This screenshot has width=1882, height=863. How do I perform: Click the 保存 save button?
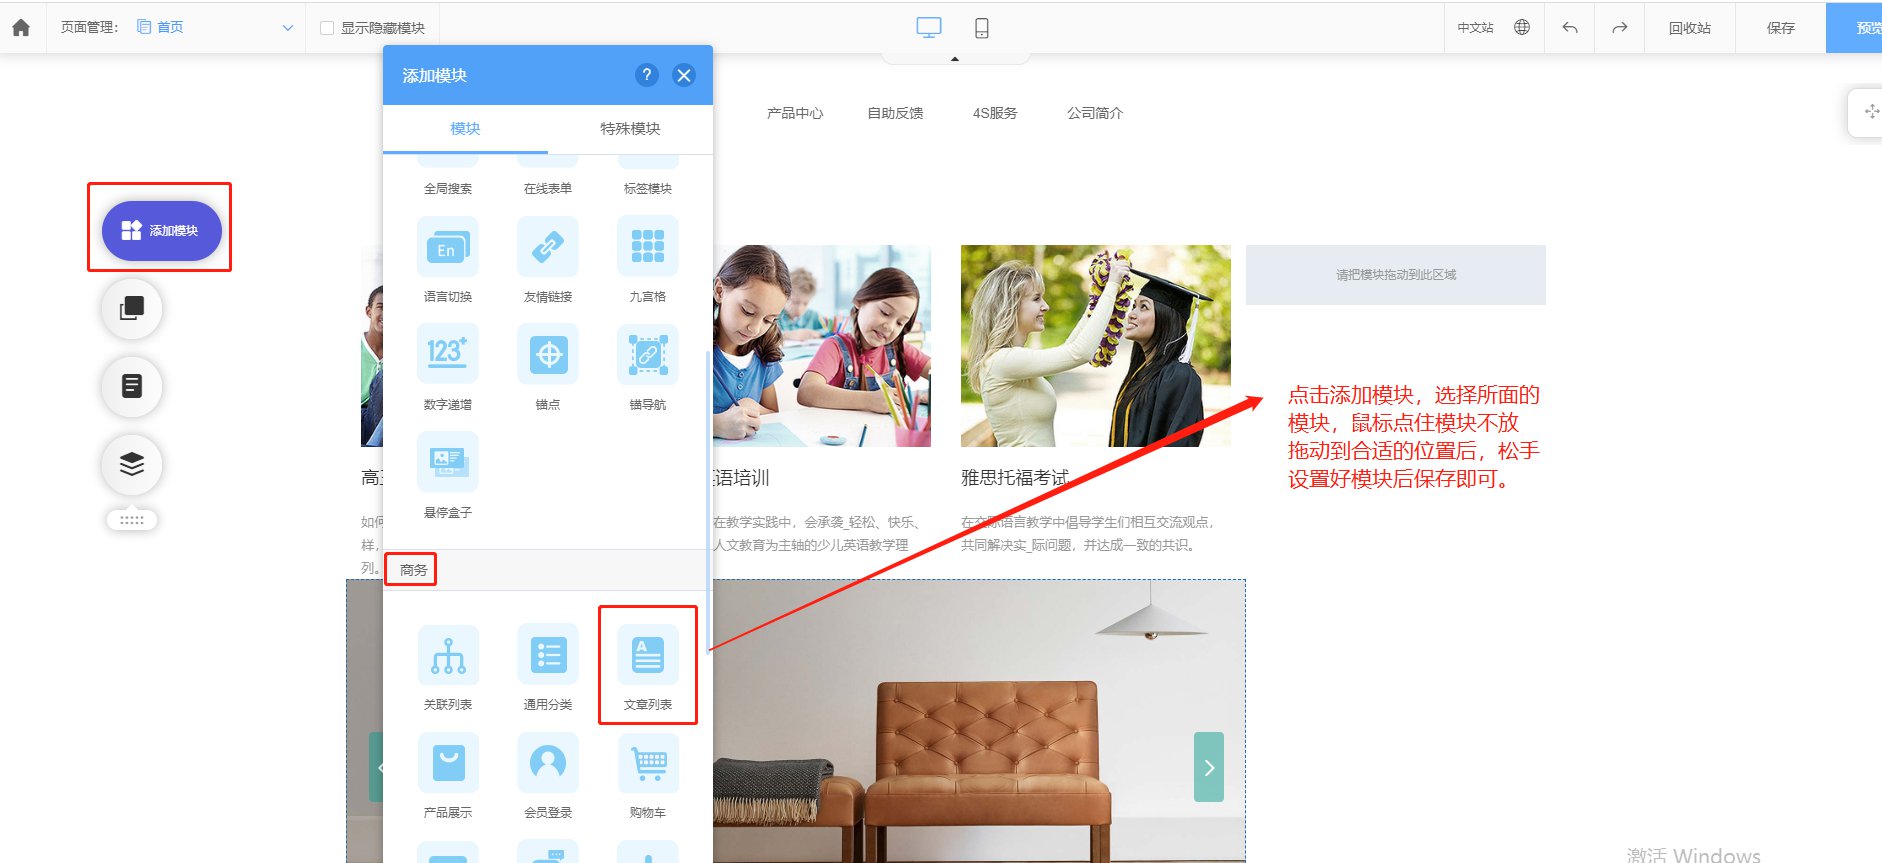click(x=1781, y=28)
